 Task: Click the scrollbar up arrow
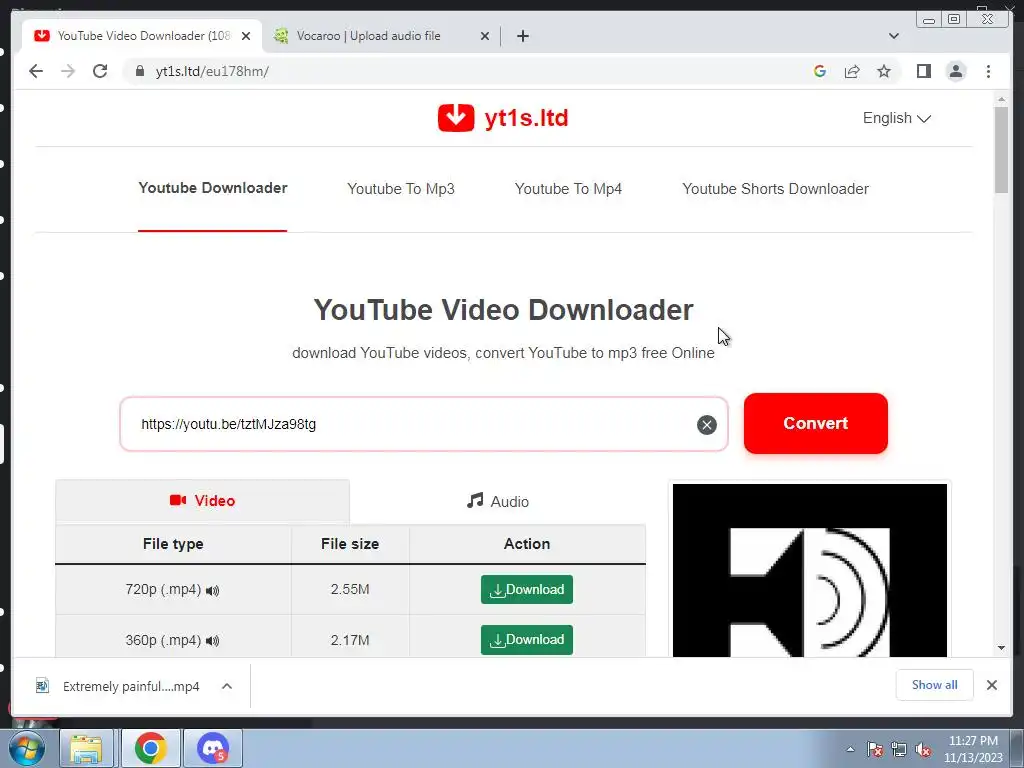[x=1001, y=99]
